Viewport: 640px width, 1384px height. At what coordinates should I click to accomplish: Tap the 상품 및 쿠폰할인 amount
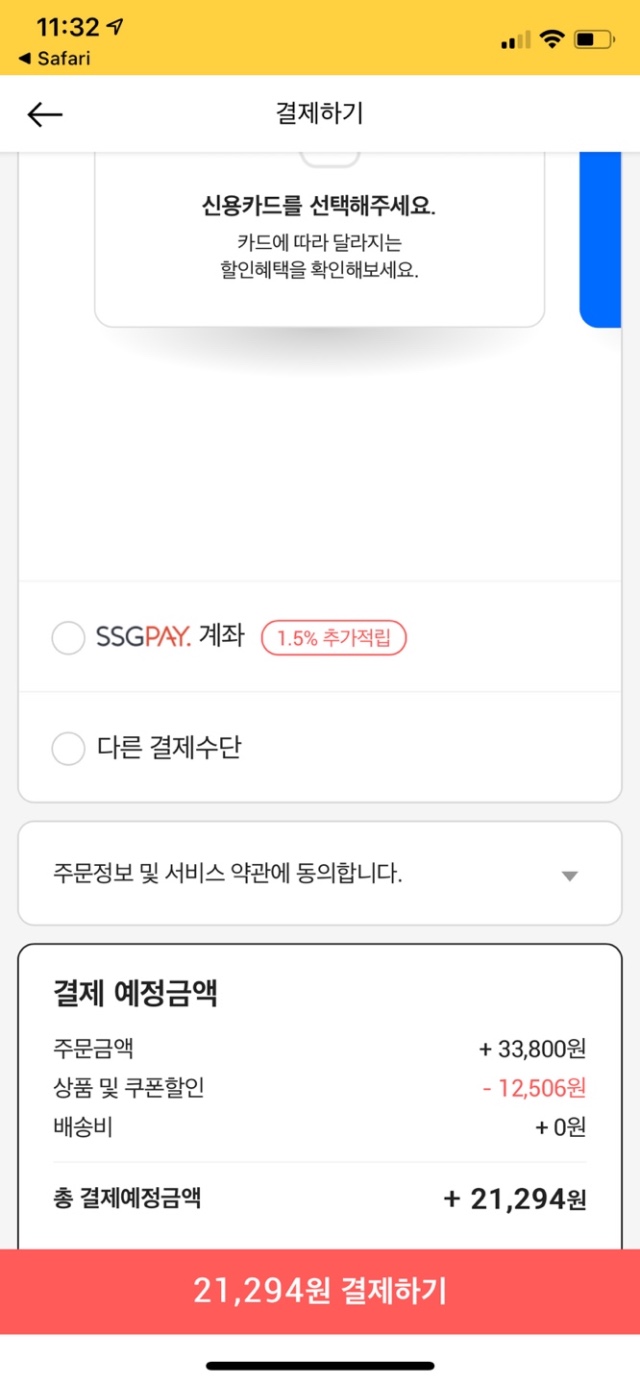534,1087
